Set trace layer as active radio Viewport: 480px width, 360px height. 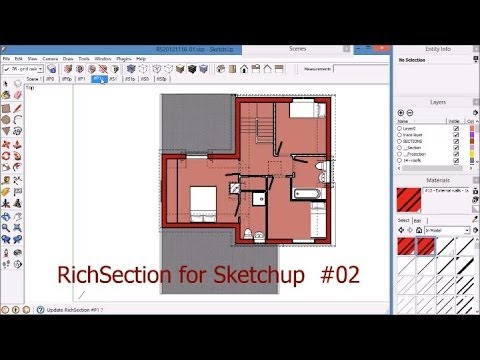pos(399,135)
